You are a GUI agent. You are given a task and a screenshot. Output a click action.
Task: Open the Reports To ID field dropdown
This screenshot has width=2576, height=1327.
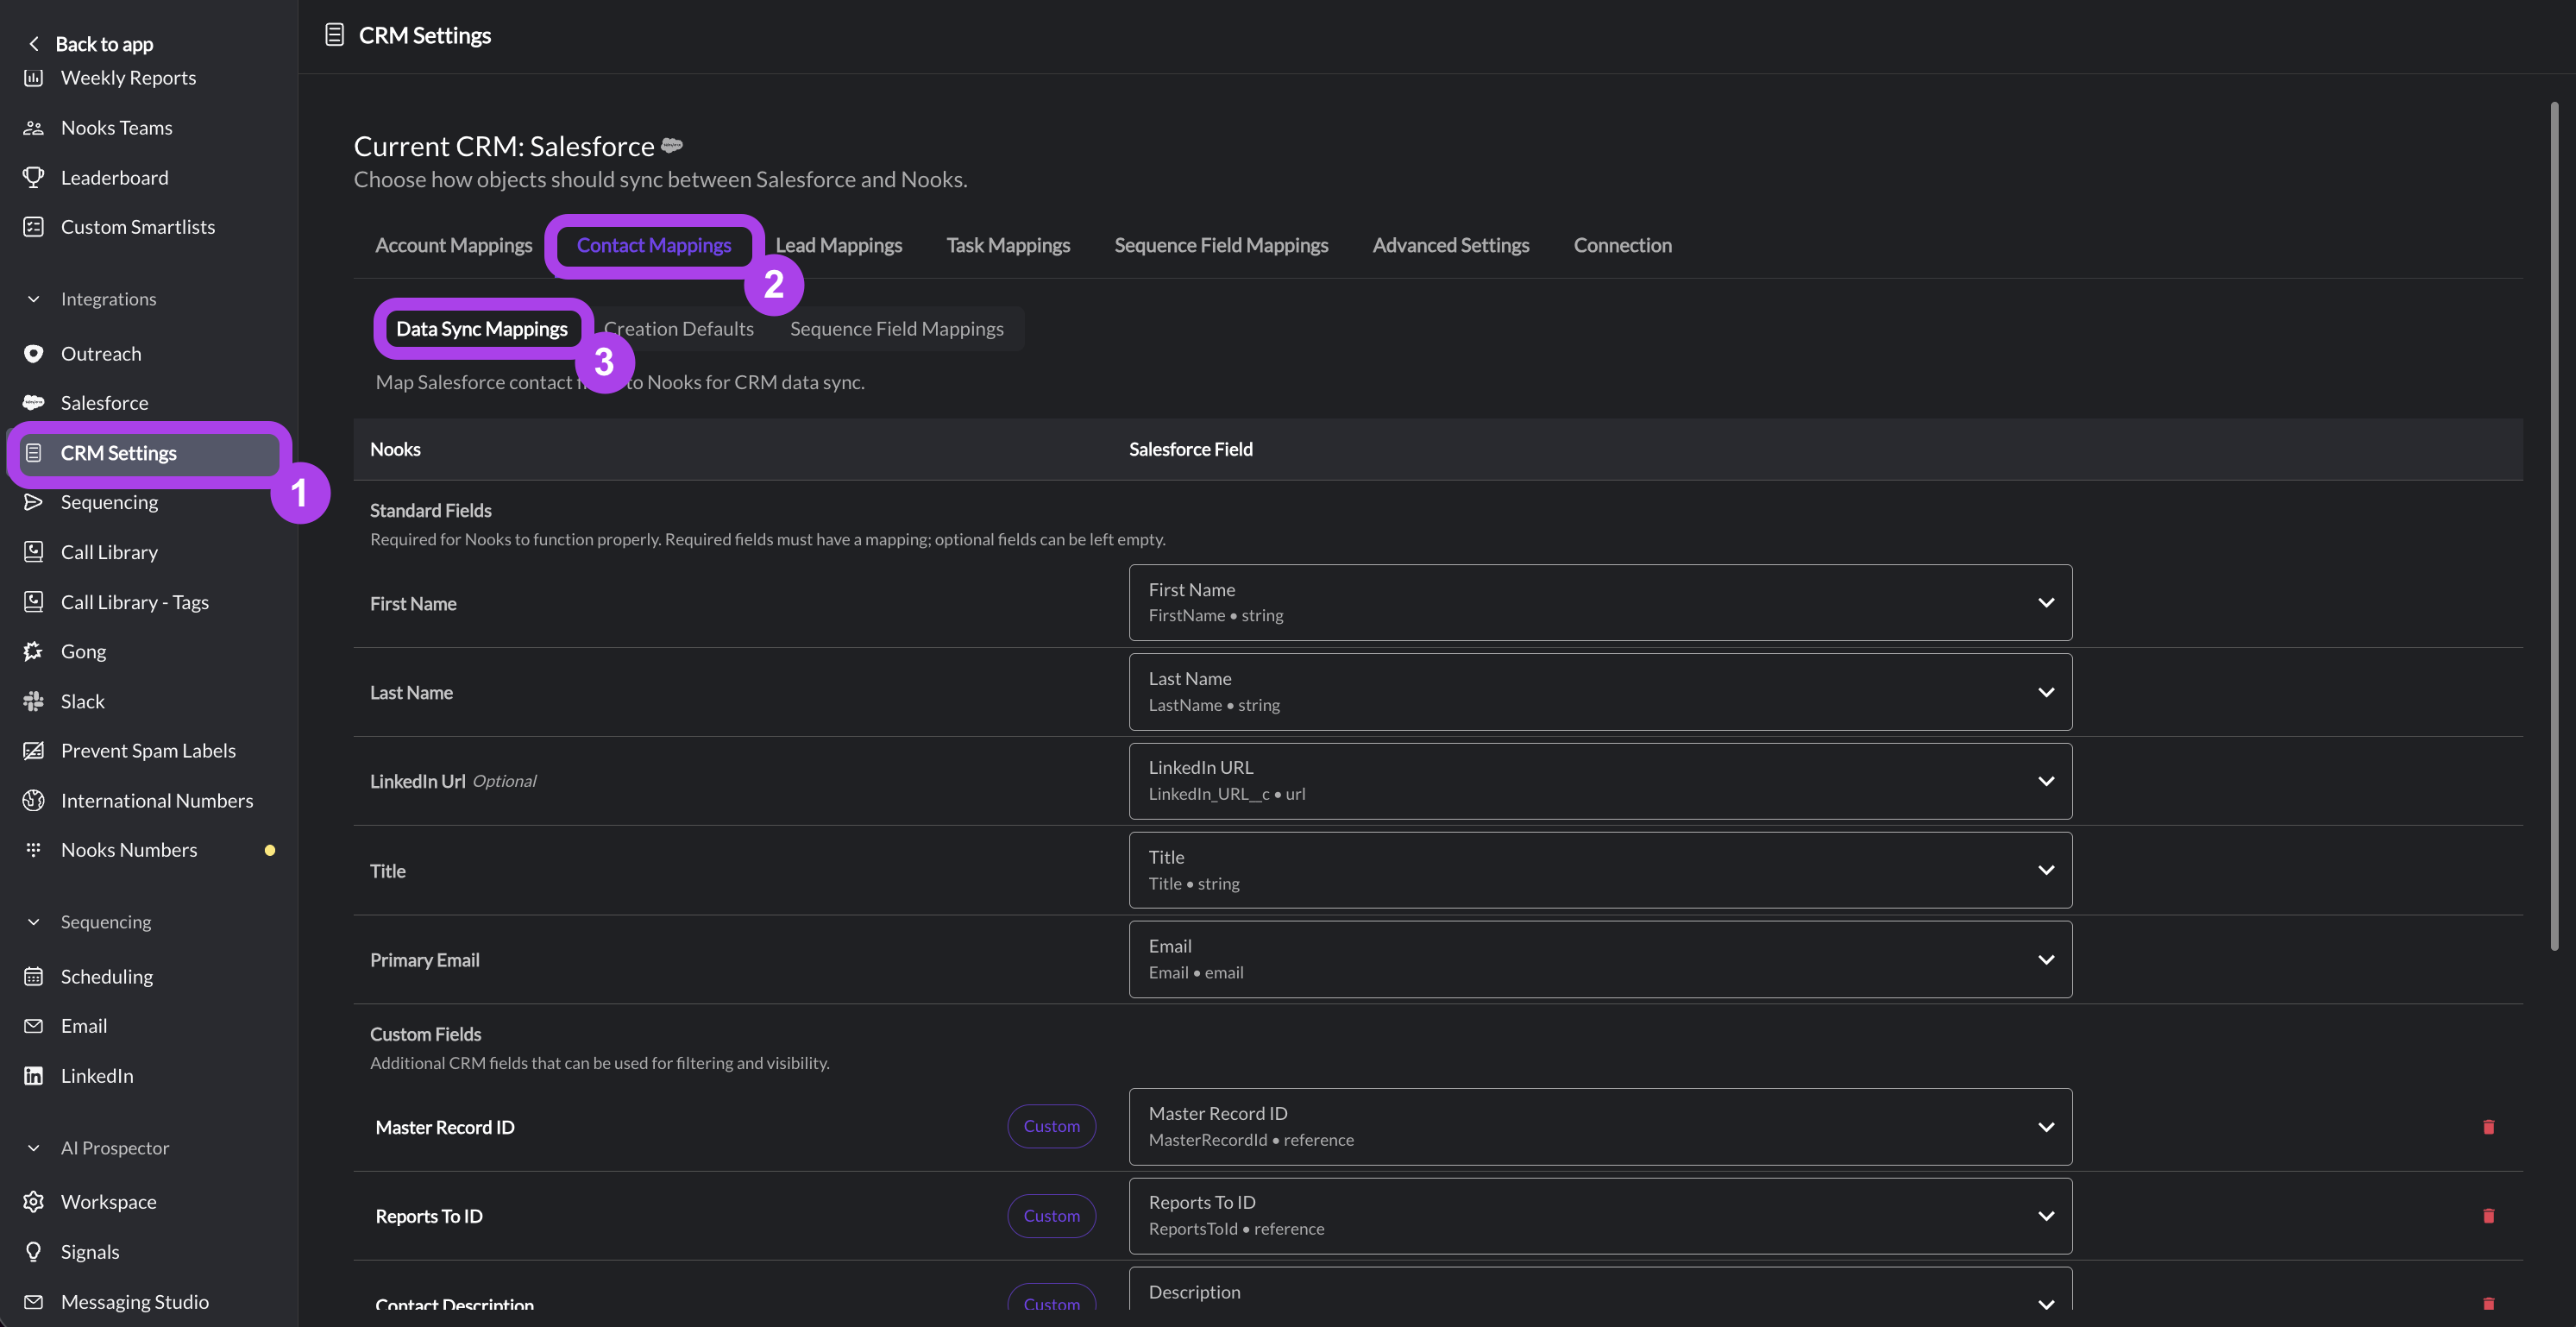pos(1600,1216)
